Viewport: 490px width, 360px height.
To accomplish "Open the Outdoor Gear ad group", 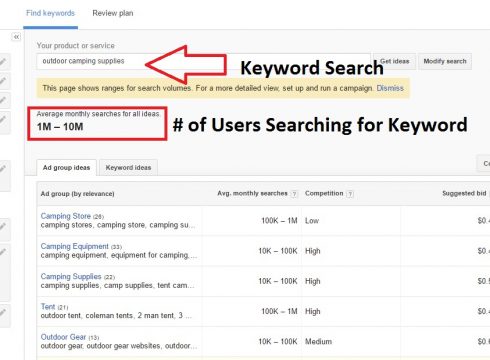I will click(x=63, y=337).
